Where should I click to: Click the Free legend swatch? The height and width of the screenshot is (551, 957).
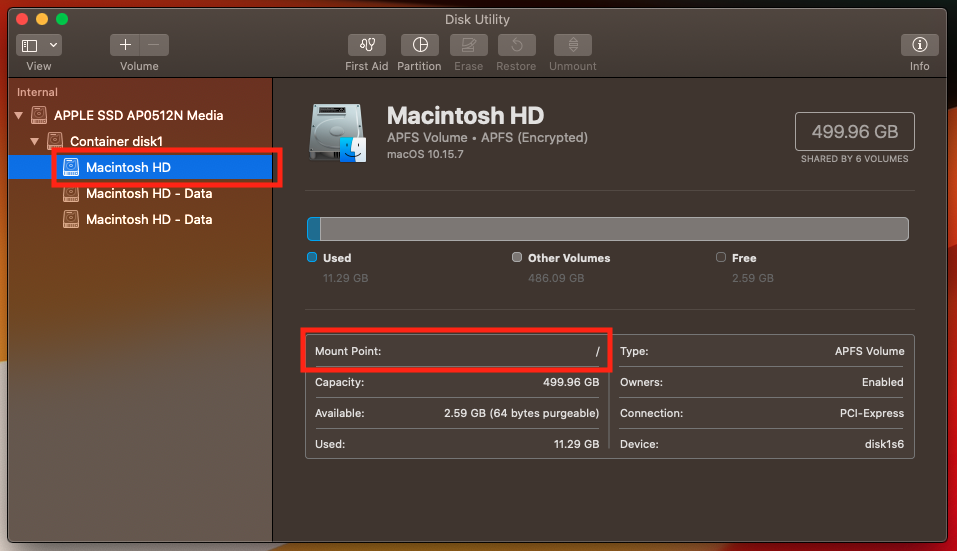[x=721, y=257]
